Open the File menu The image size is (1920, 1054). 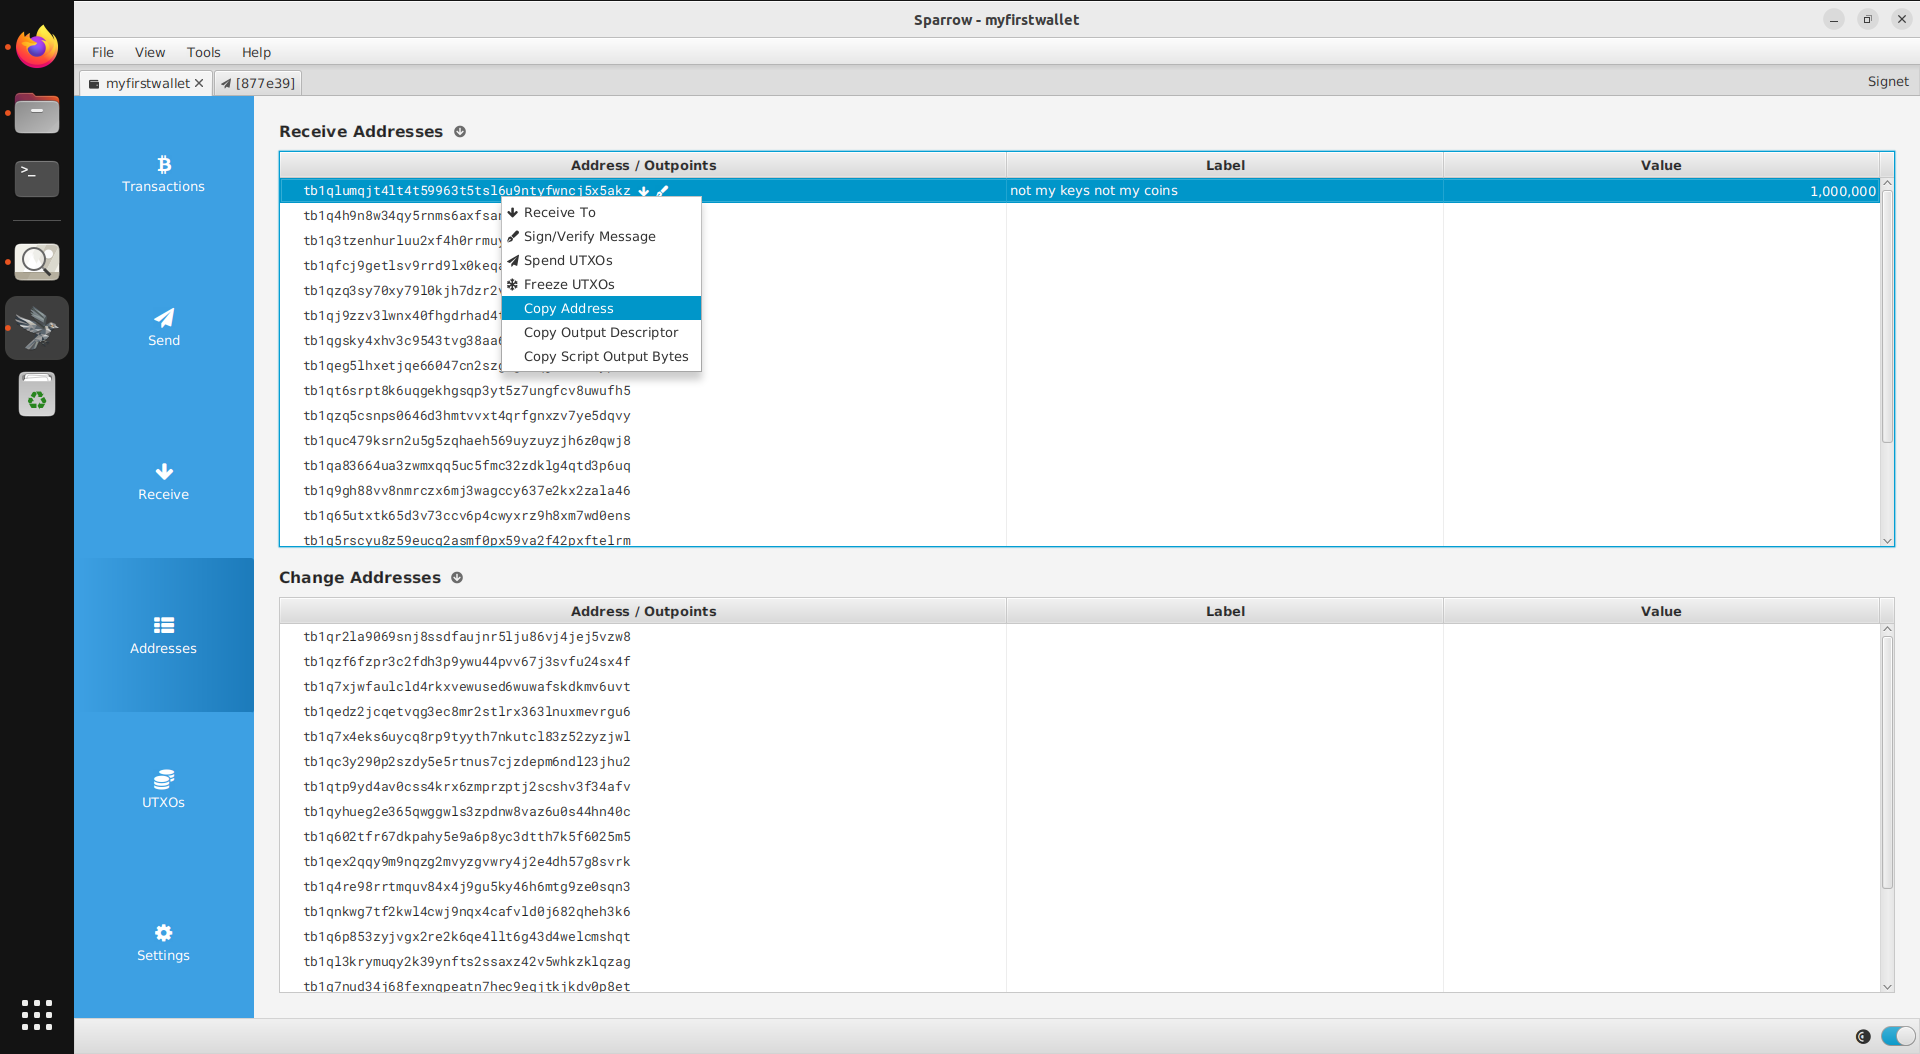(x=103, y=52)
